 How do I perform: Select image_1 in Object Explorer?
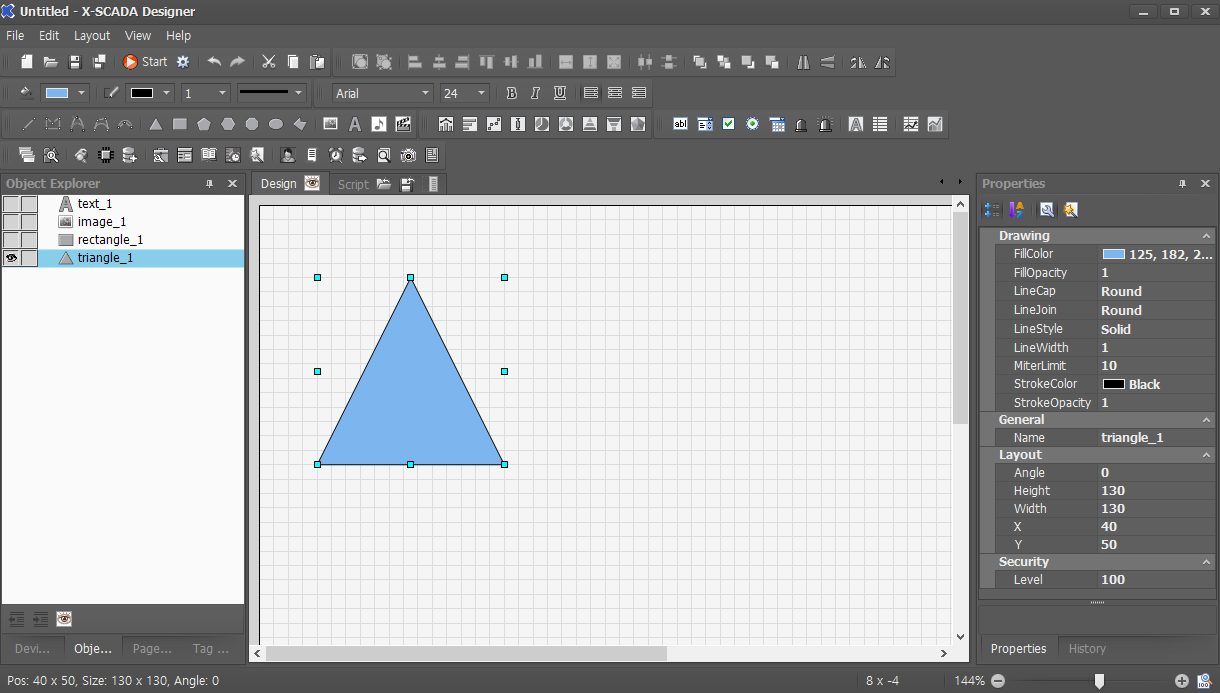(x=102, y=222)
